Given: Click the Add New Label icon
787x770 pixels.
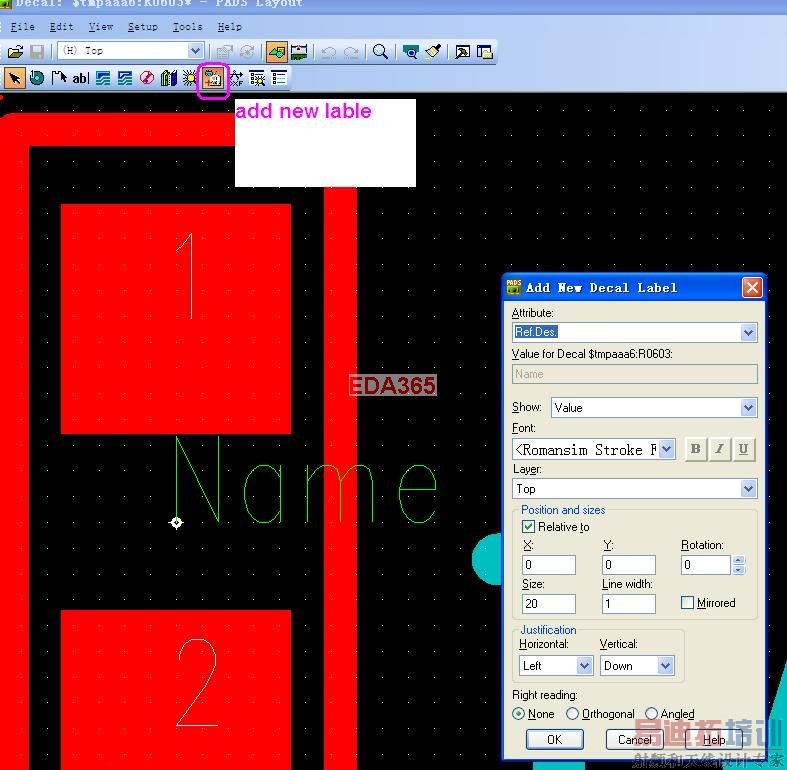Looking at the screenshot, I should click(x=213, y=79).
